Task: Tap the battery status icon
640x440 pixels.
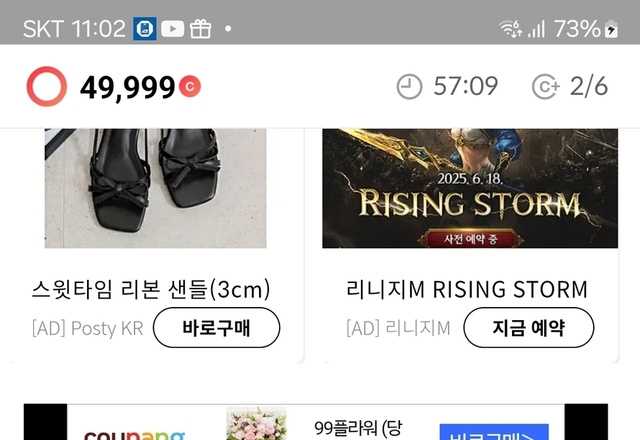Action: coord(612,29)
